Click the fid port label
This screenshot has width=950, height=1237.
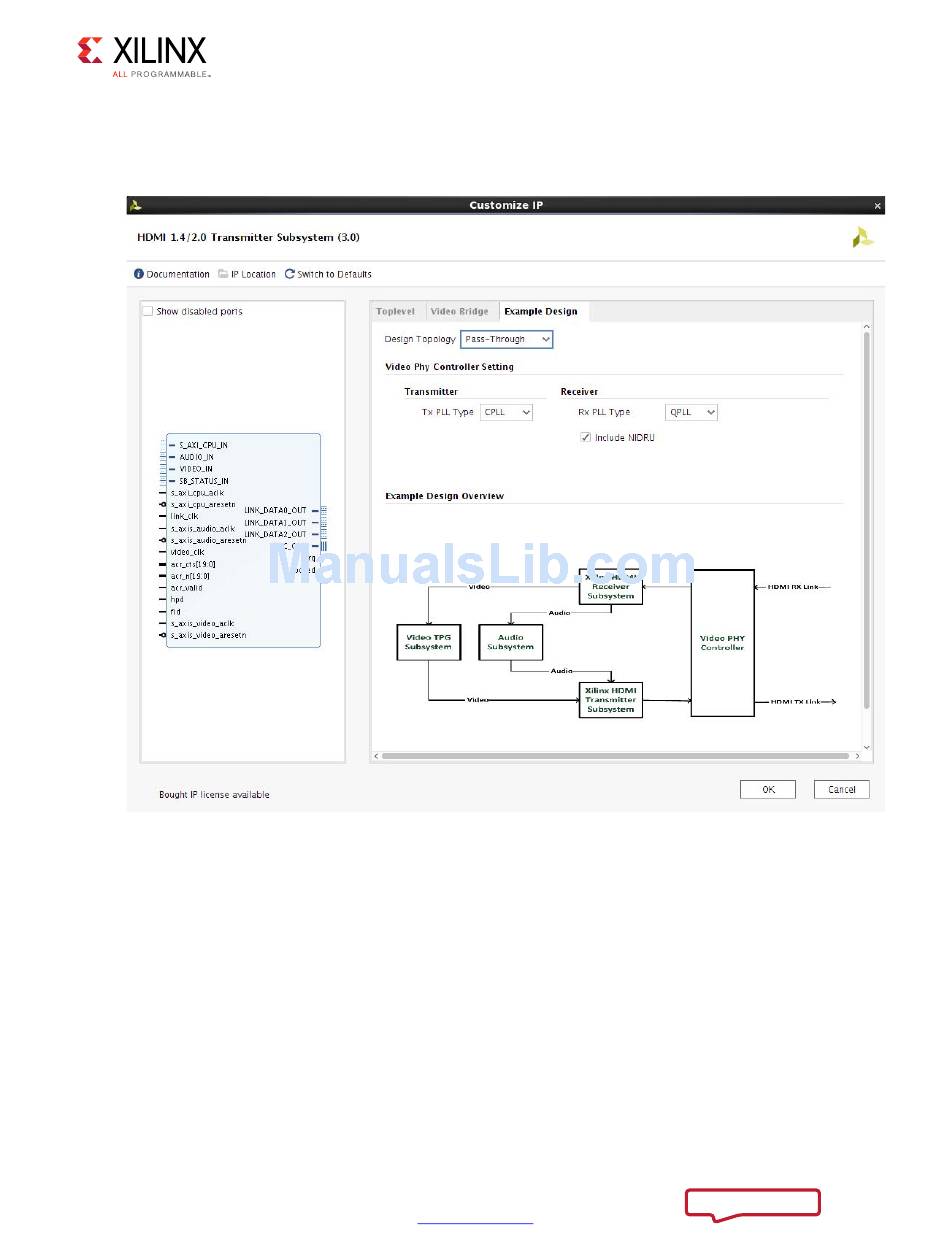click(176, 611)
